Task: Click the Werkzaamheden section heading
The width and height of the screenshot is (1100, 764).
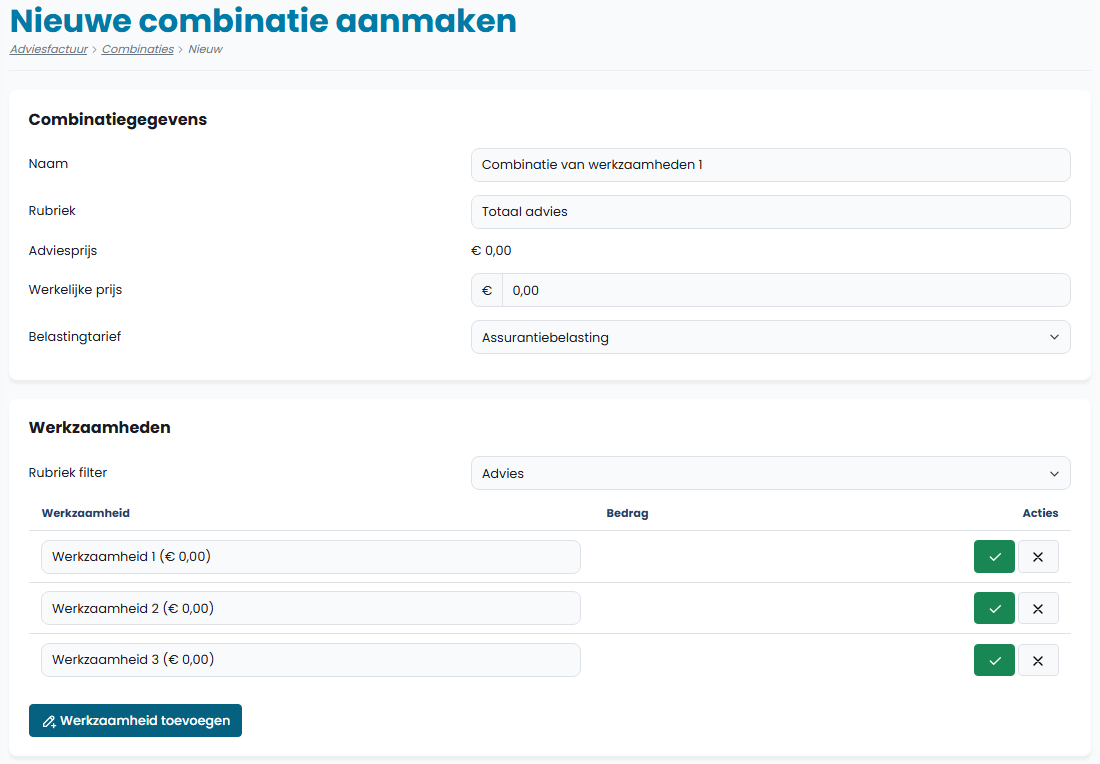Action: point(100,427)
